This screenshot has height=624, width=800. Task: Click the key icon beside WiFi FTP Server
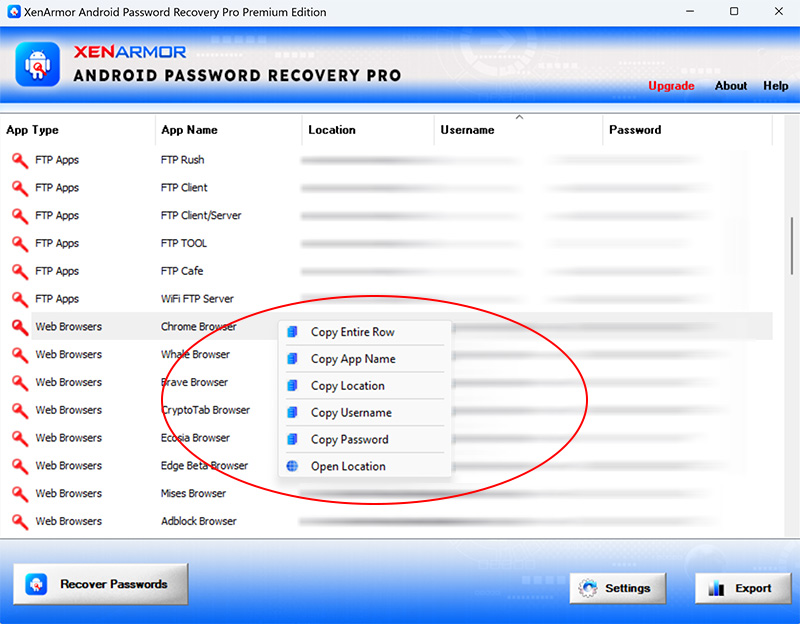(x=20, y=299)
